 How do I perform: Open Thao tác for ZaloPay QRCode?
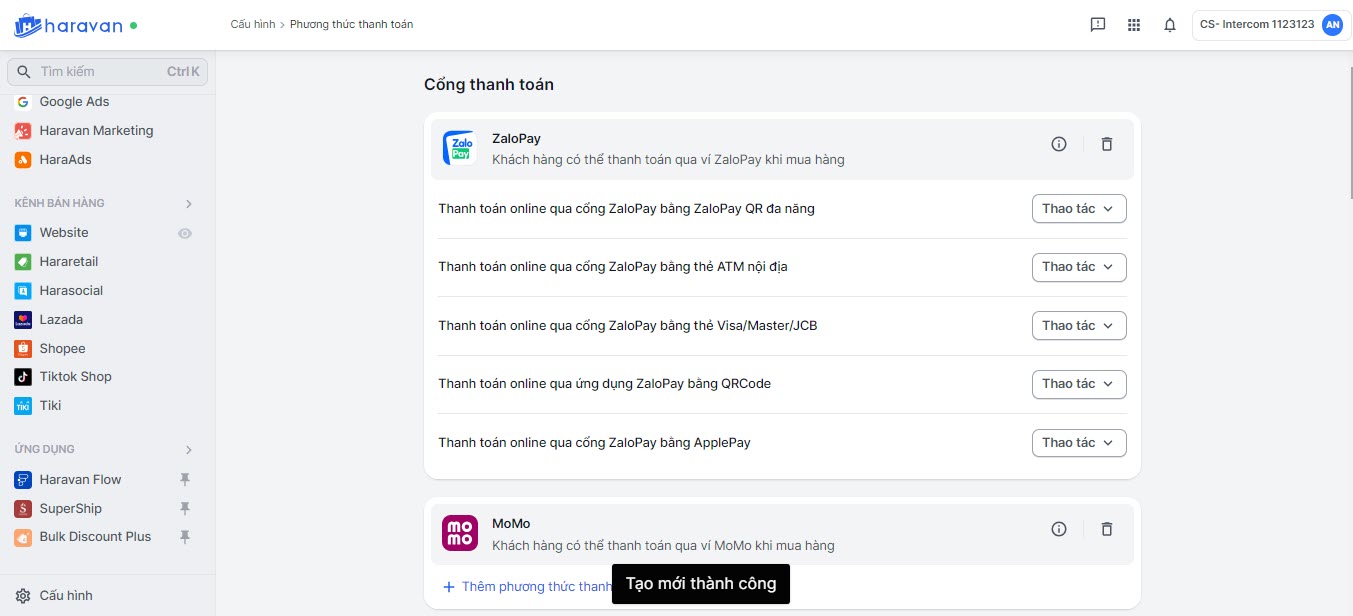1079,384
